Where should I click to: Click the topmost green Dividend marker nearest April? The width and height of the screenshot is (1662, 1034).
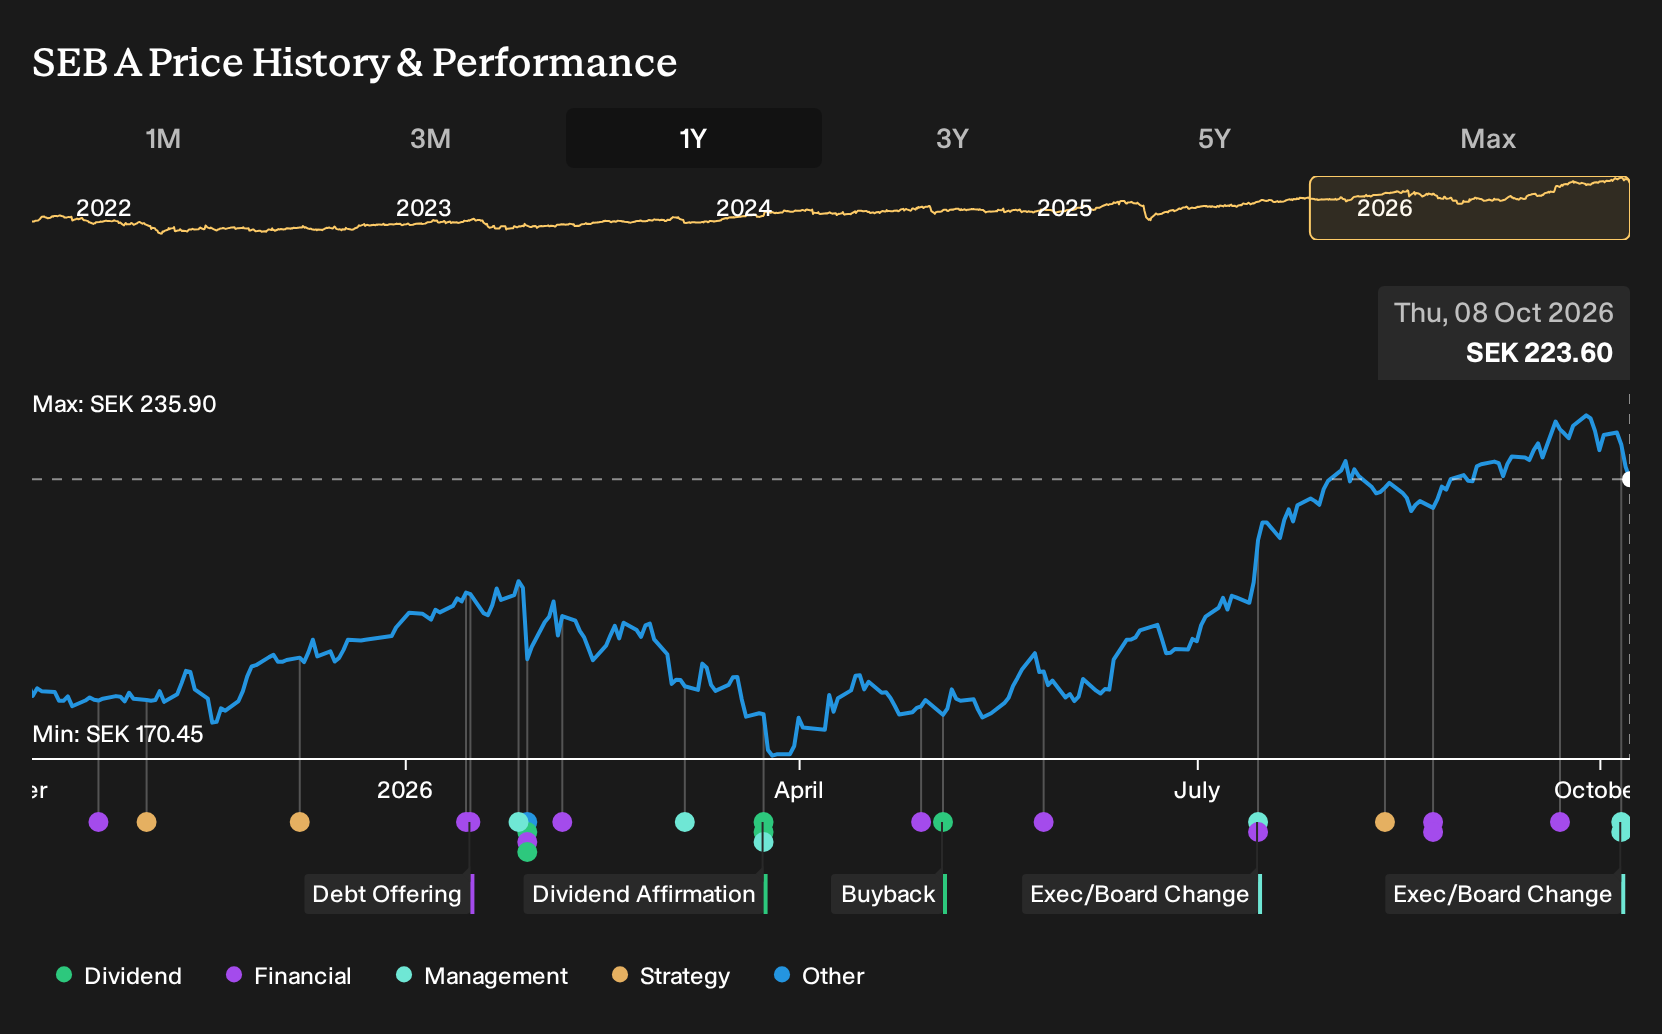coord(763,821)
